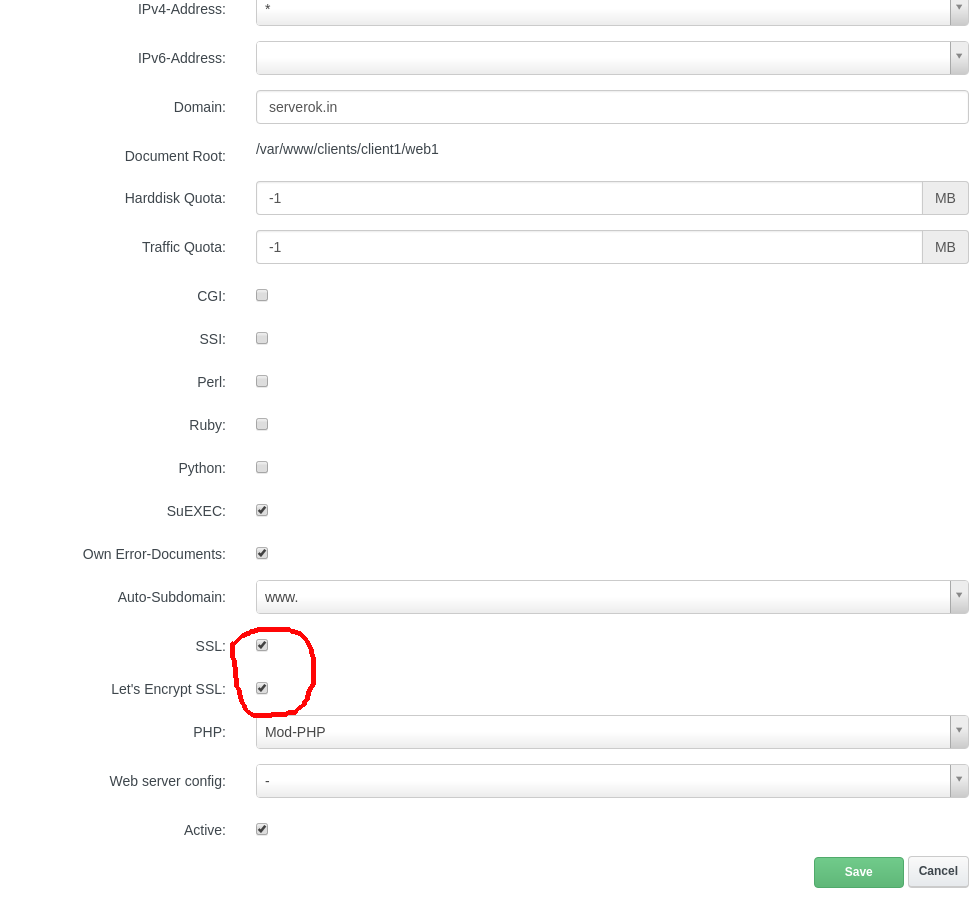Disable Own Error-Documents
The width and height of the screenshot is (977, 912).
(x=261, y=553)
